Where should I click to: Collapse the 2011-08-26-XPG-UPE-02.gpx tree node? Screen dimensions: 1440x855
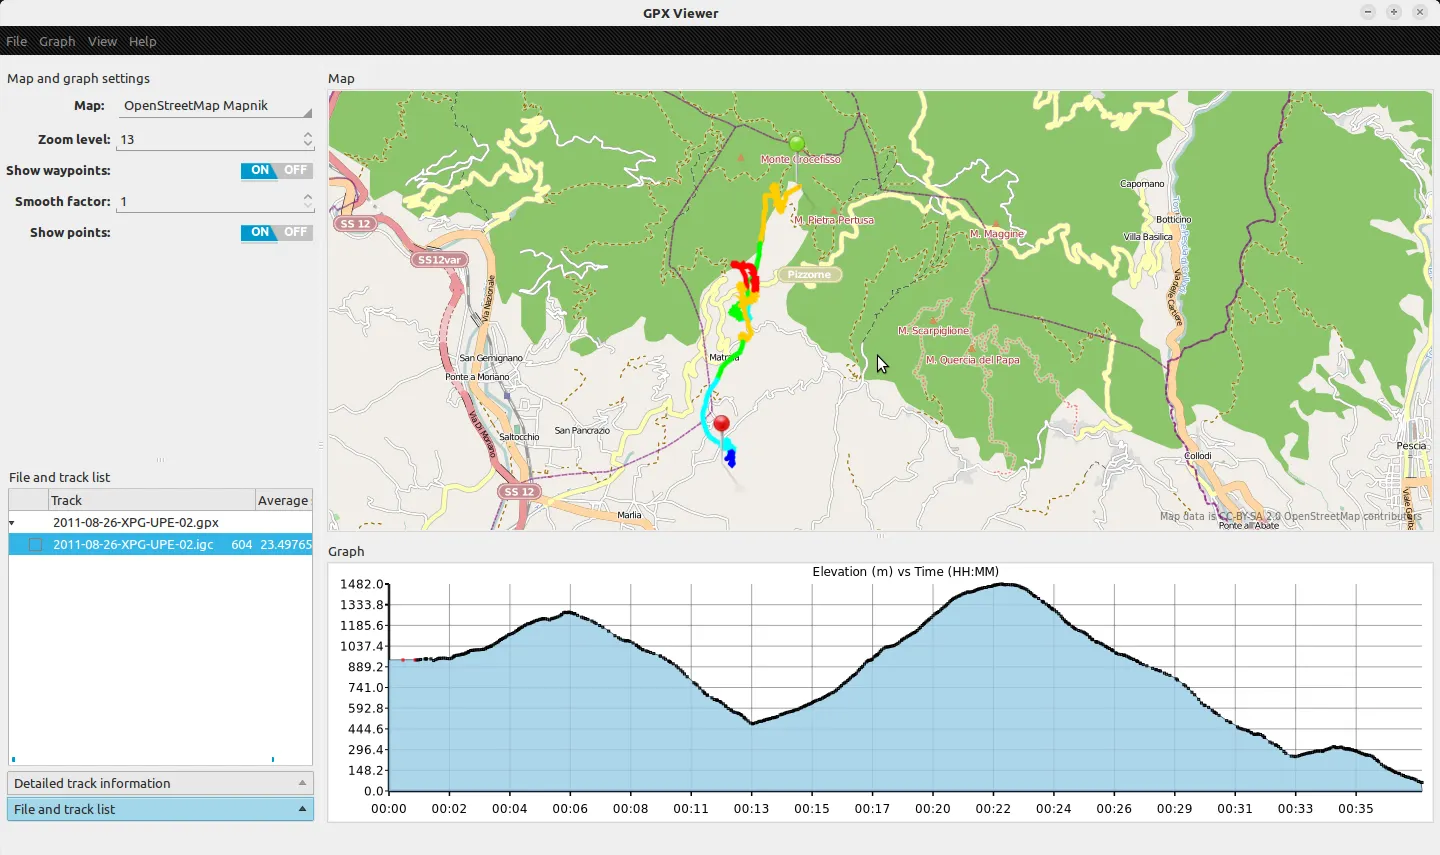point(12,523)
